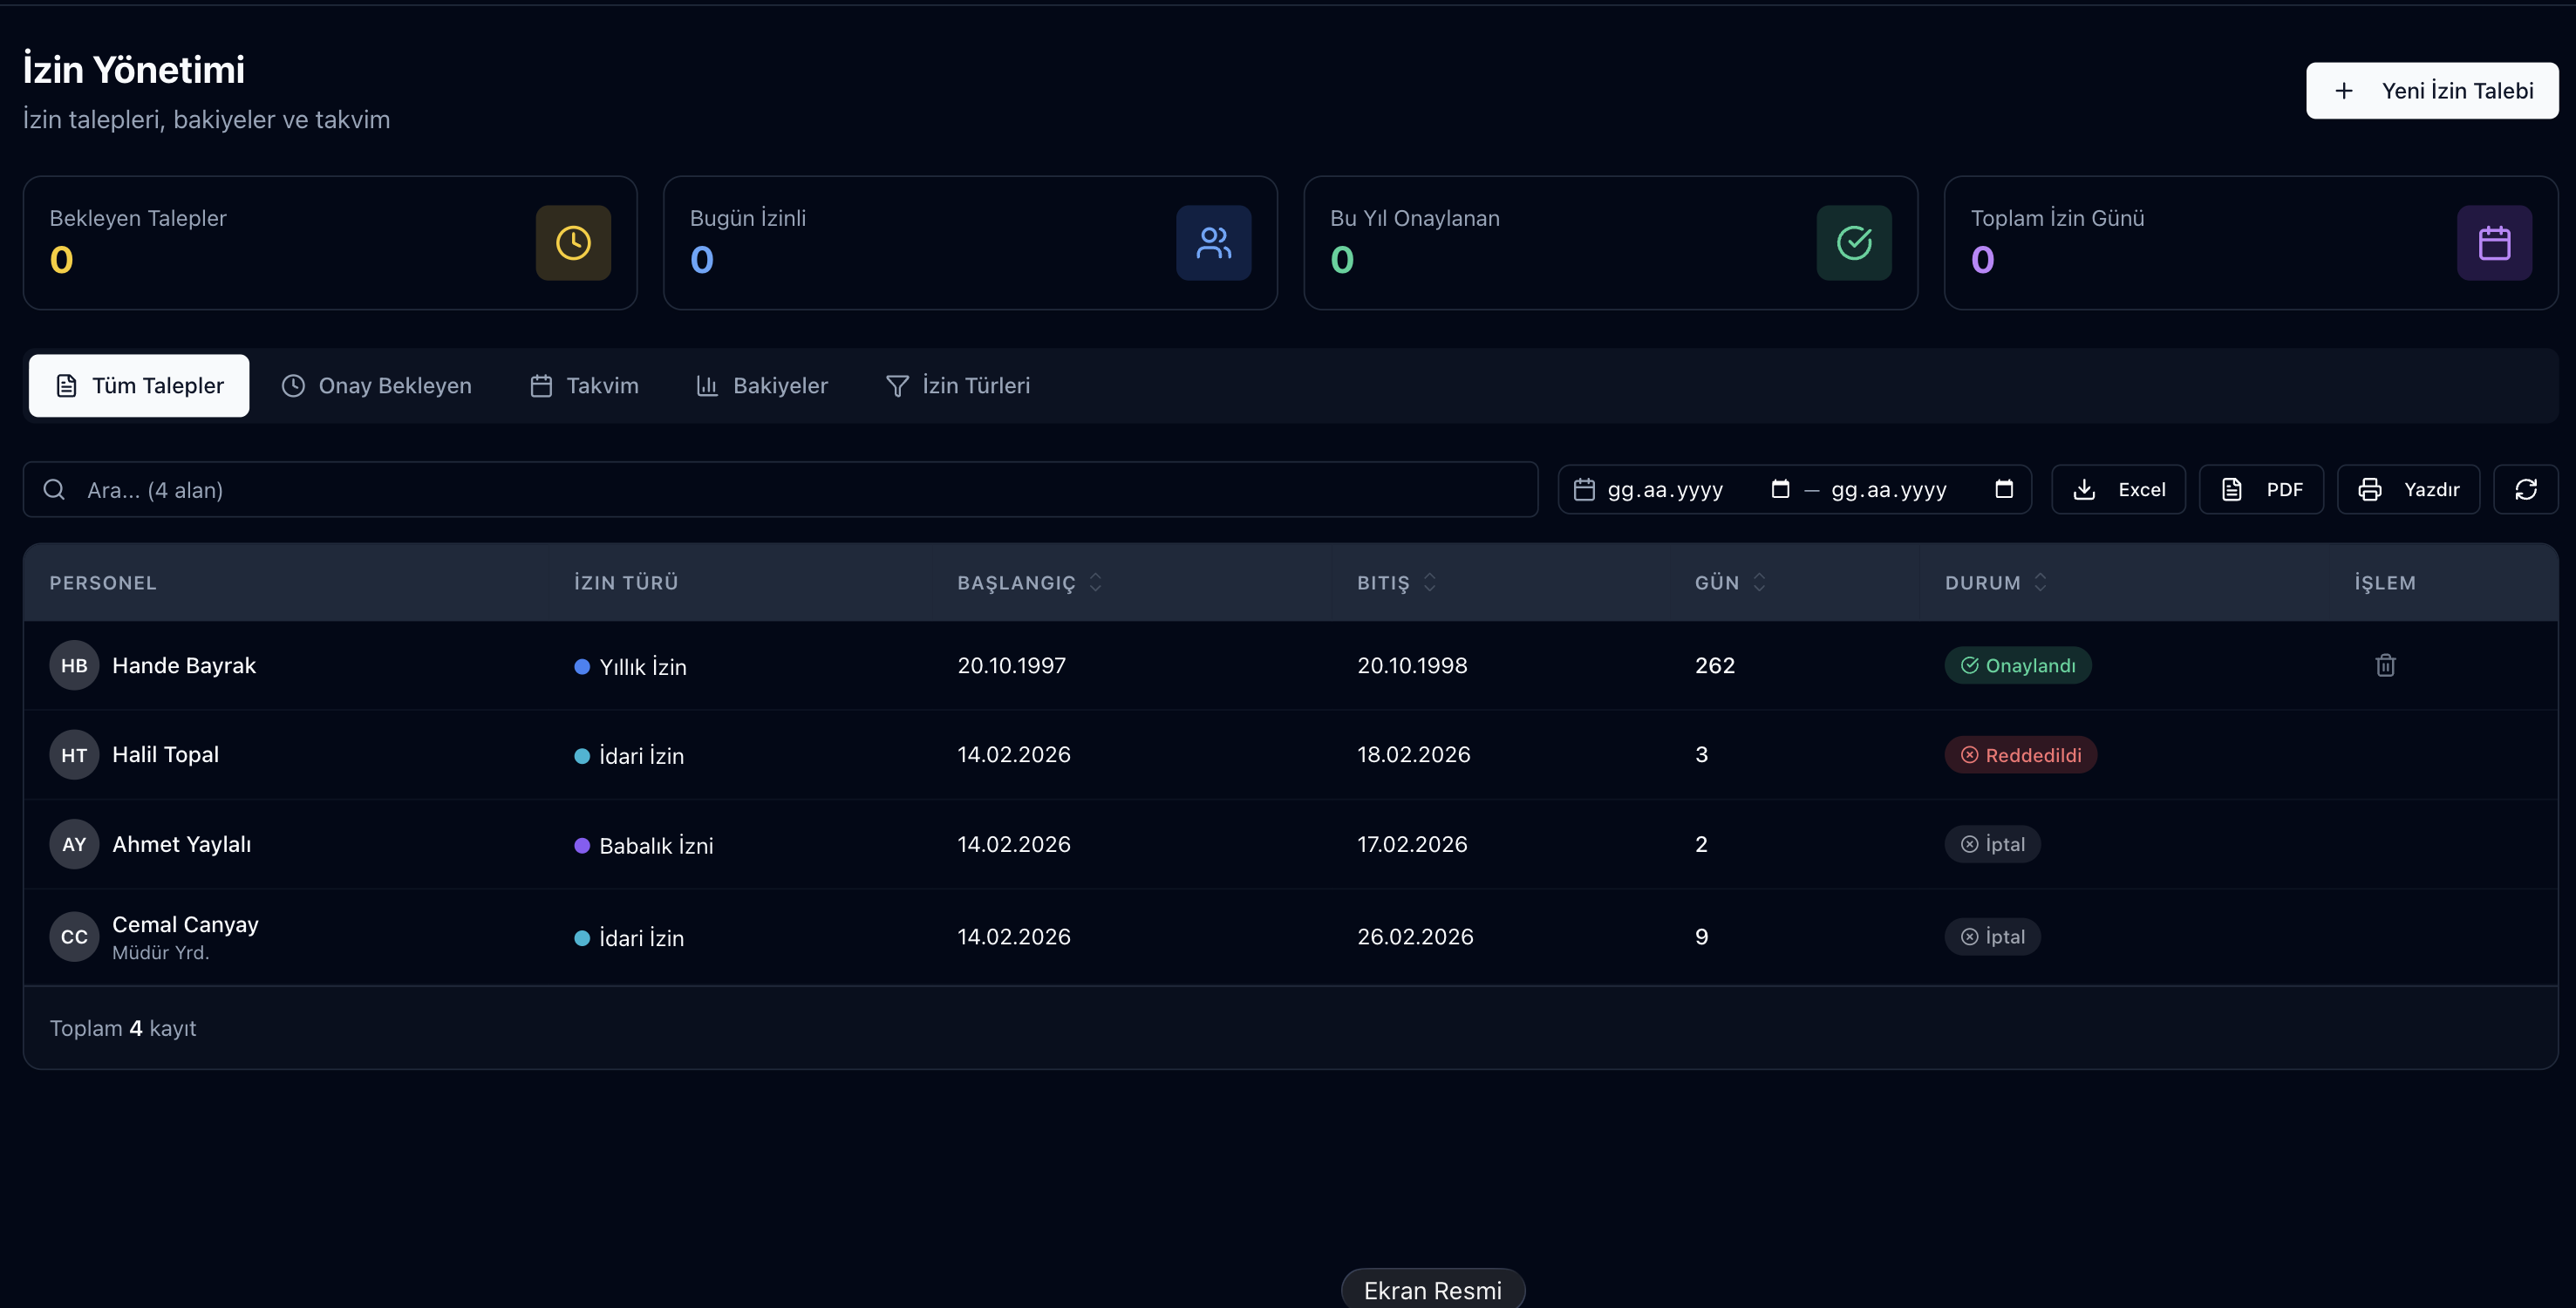Click the Ara search input field
Screen dimensions: 2576x1308
click(x=780, y=489)
